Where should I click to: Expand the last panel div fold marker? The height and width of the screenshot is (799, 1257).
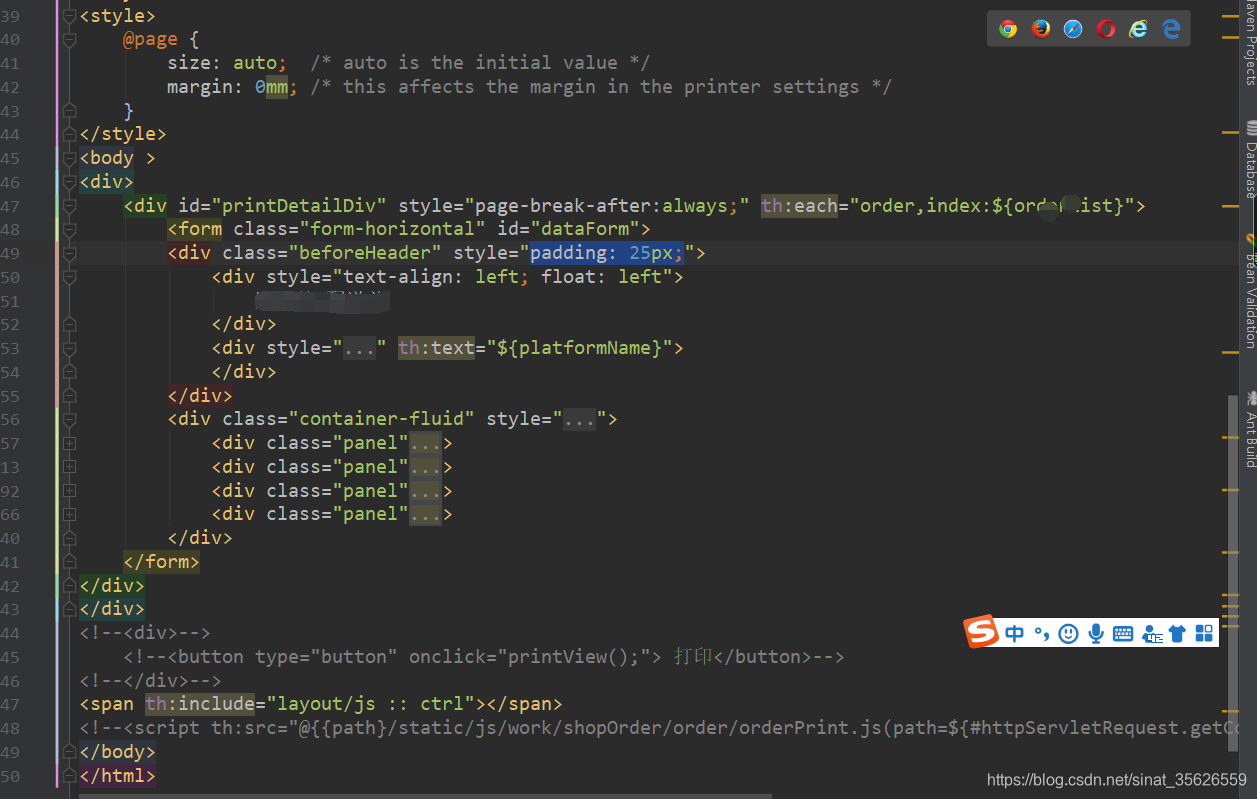[69, 514]
